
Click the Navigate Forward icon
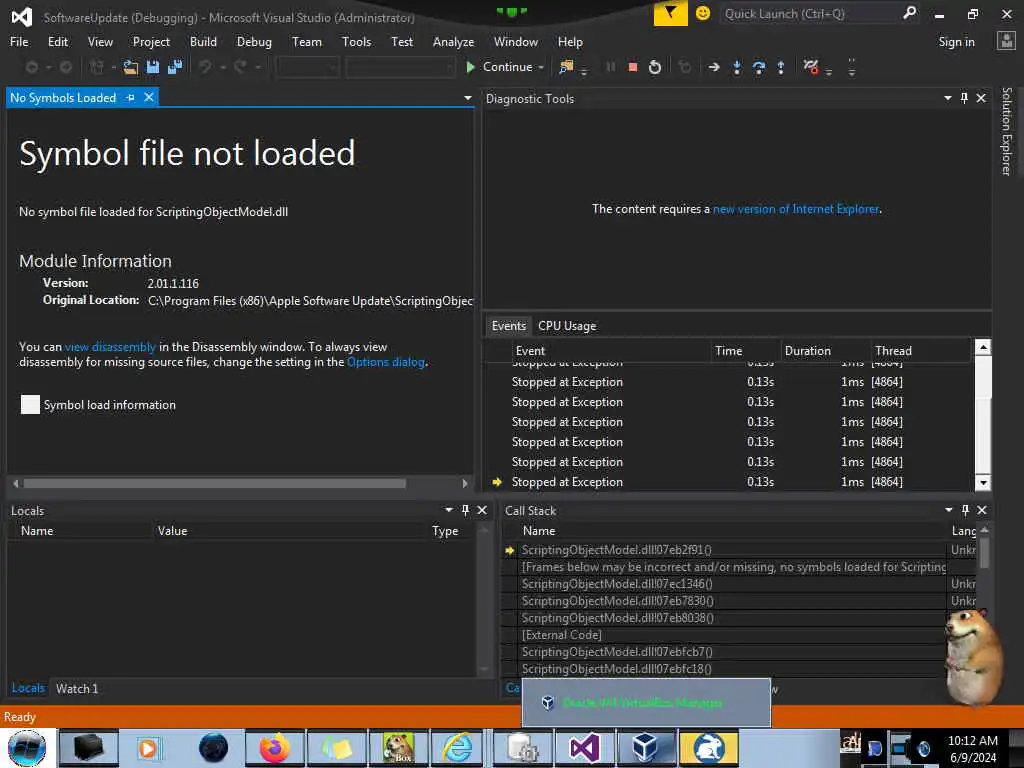click(66, 67)
